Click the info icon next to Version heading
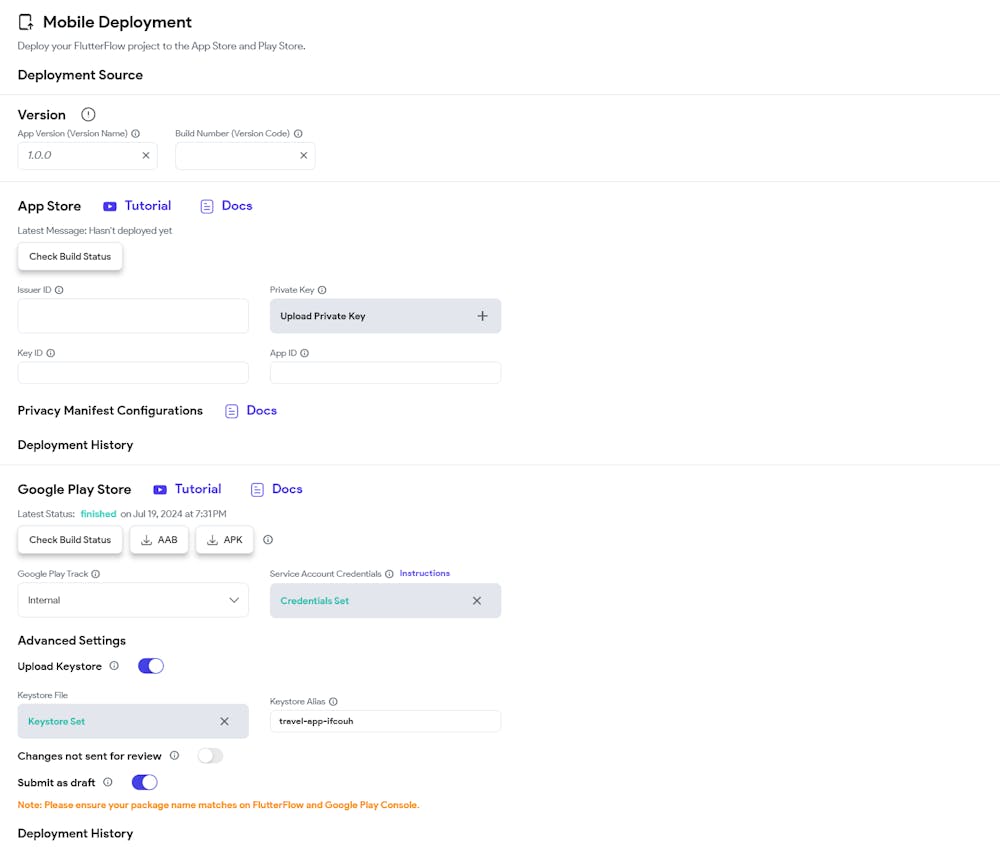The height and width of the screenshot is (851, 1000). [88, 114]
